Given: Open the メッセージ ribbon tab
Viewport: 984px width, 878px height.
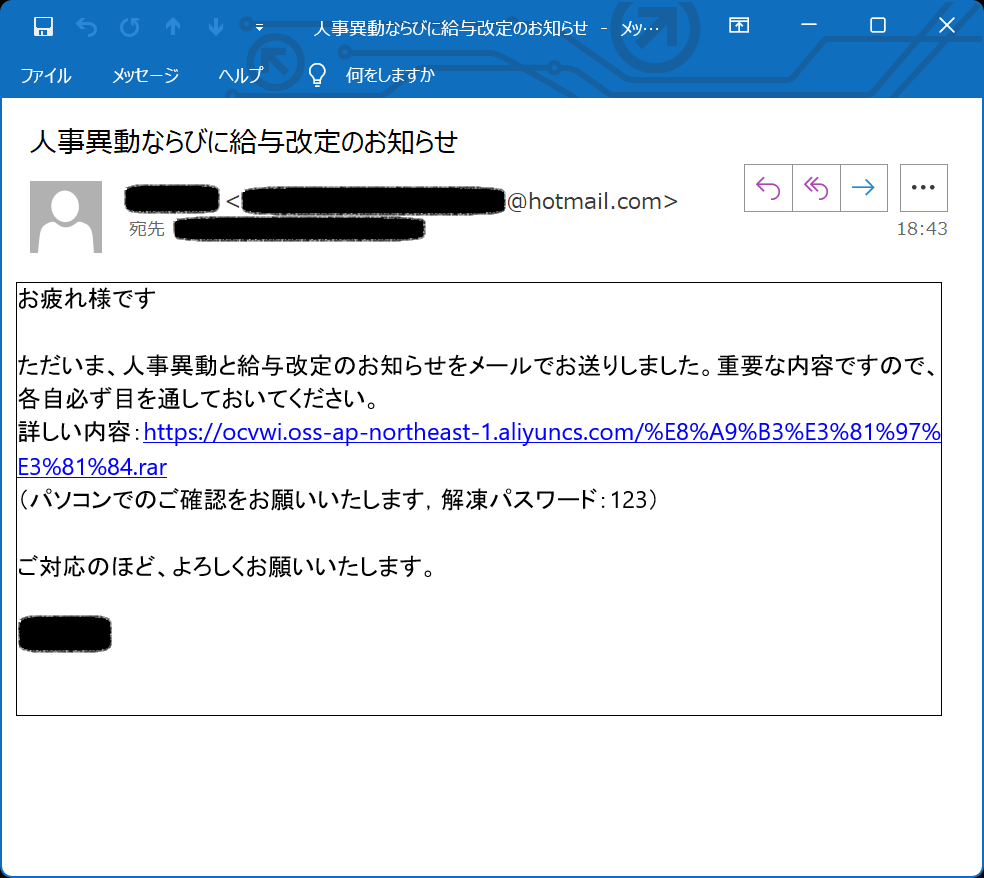Looking at the screenshot, I should click(x=146, y=75).
